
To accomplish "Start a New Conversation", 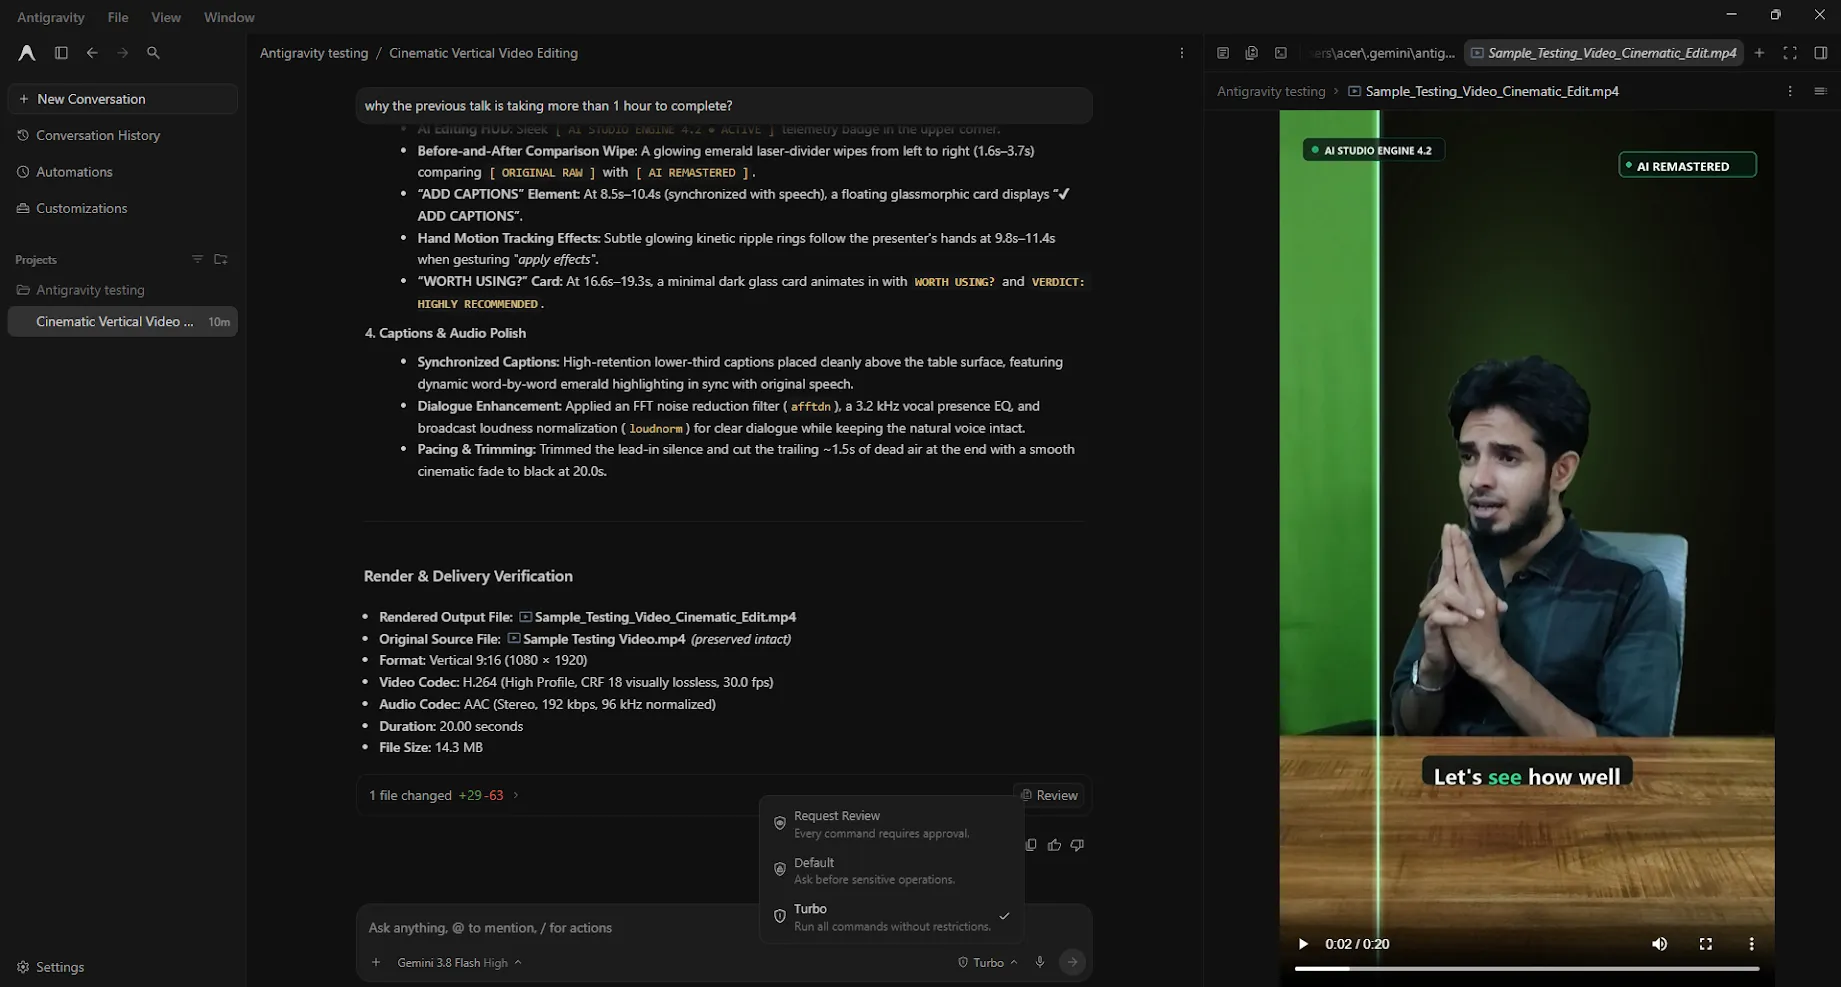I will click(122, 99).
